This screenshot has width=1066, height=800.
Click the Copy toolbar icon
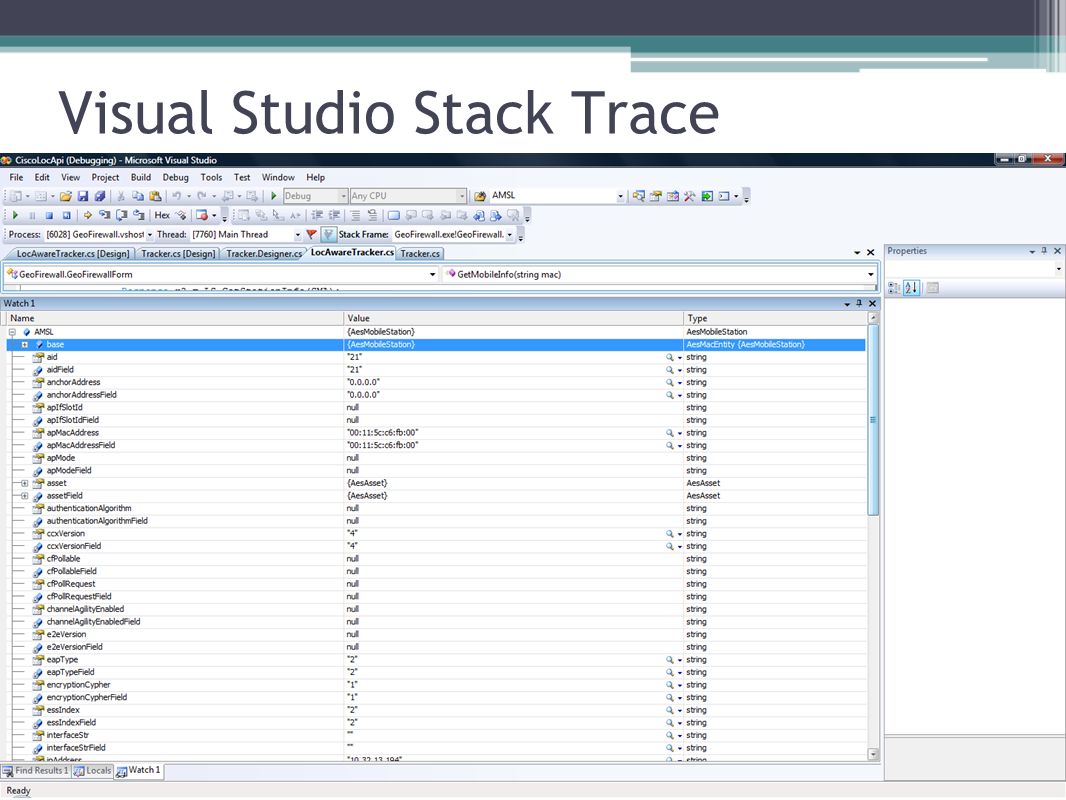138,196
